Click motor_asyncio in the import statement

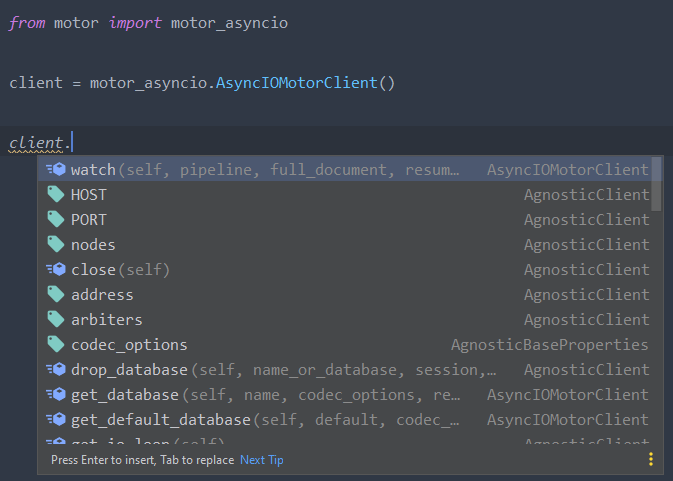pyautogui.click(x=229, y=23)
